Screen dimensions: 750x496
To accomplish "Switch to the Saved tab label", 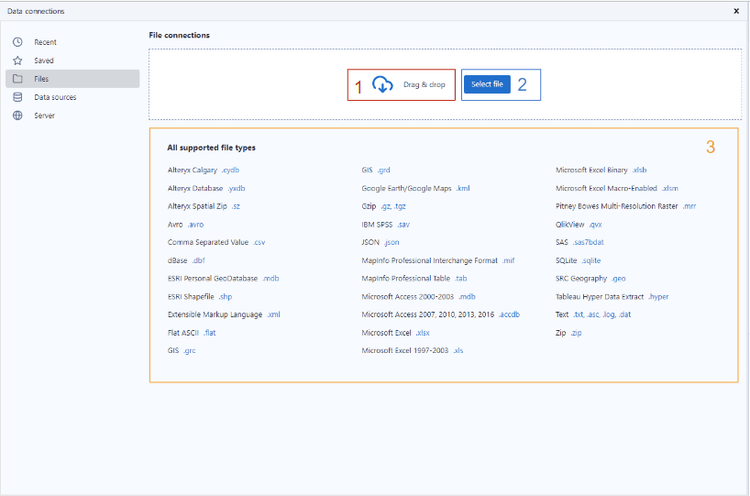I will tap(44, 60).
